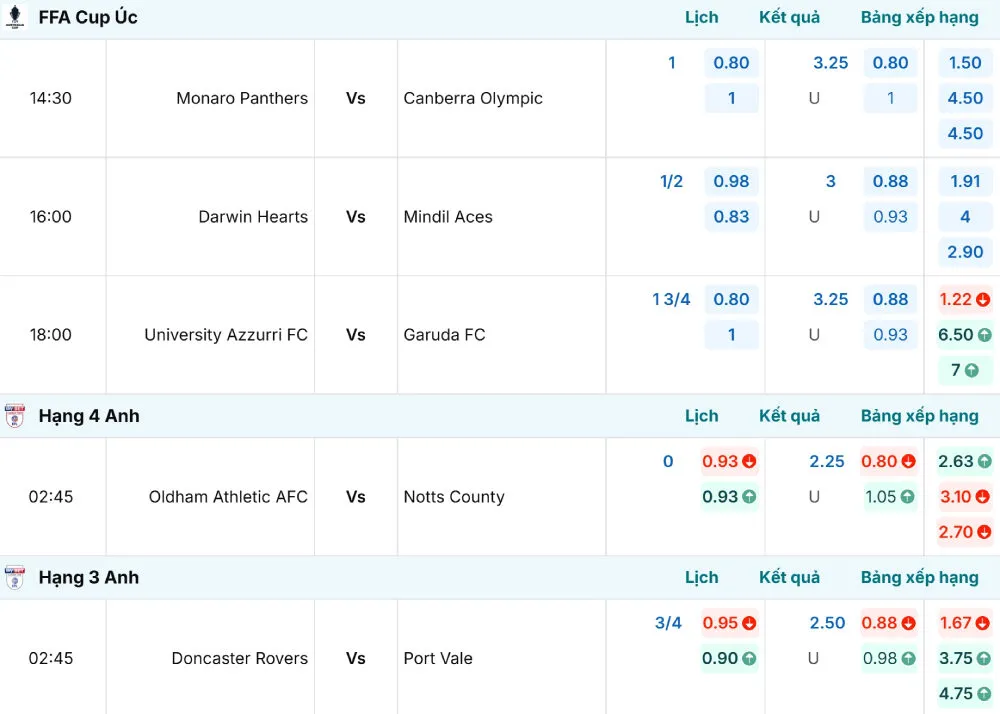
Task: Open Notts County team link
Action: coord(454,497)
